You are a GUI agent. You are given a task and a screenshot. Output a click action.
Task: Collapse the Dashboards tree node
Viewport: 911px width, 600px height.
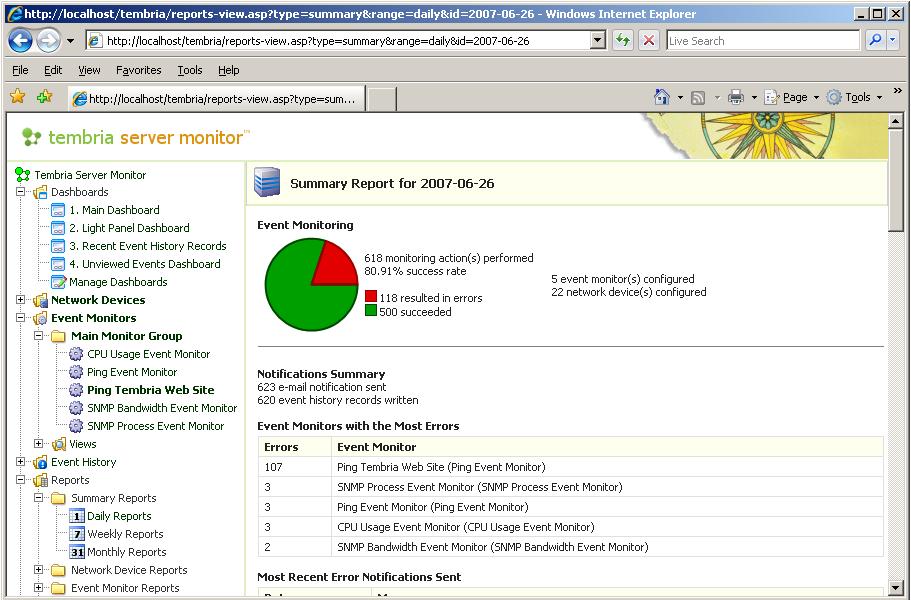(x=20, y=192)
